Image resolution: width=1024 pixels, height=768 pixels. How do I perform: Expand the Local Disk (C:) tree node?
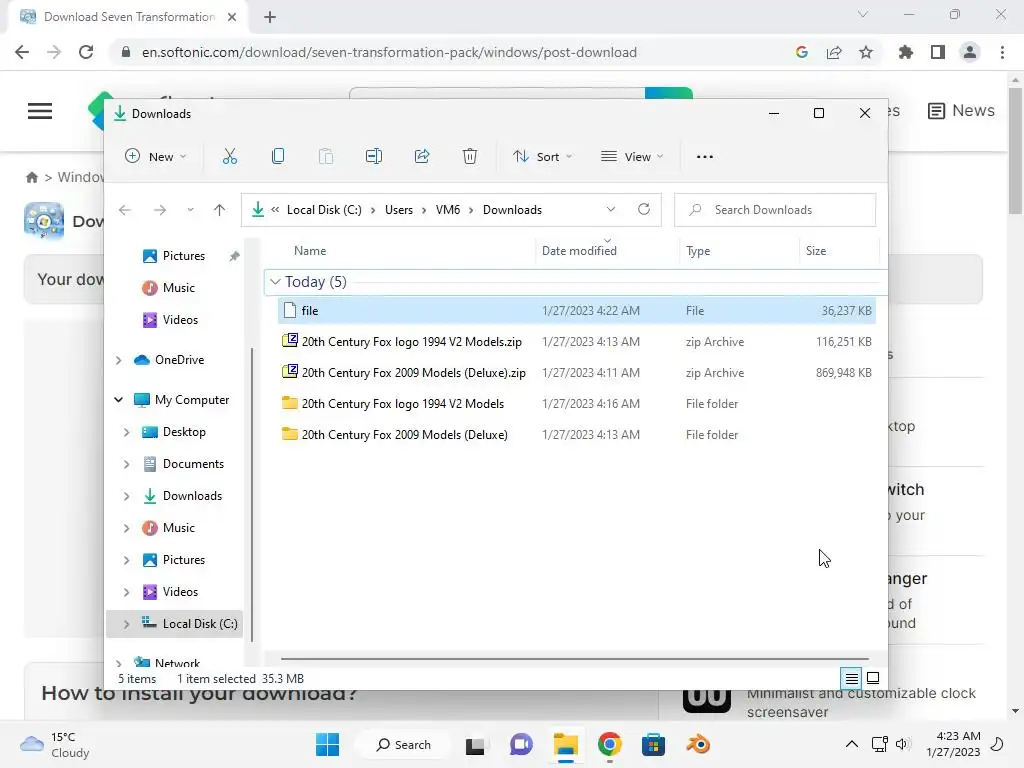127,624
